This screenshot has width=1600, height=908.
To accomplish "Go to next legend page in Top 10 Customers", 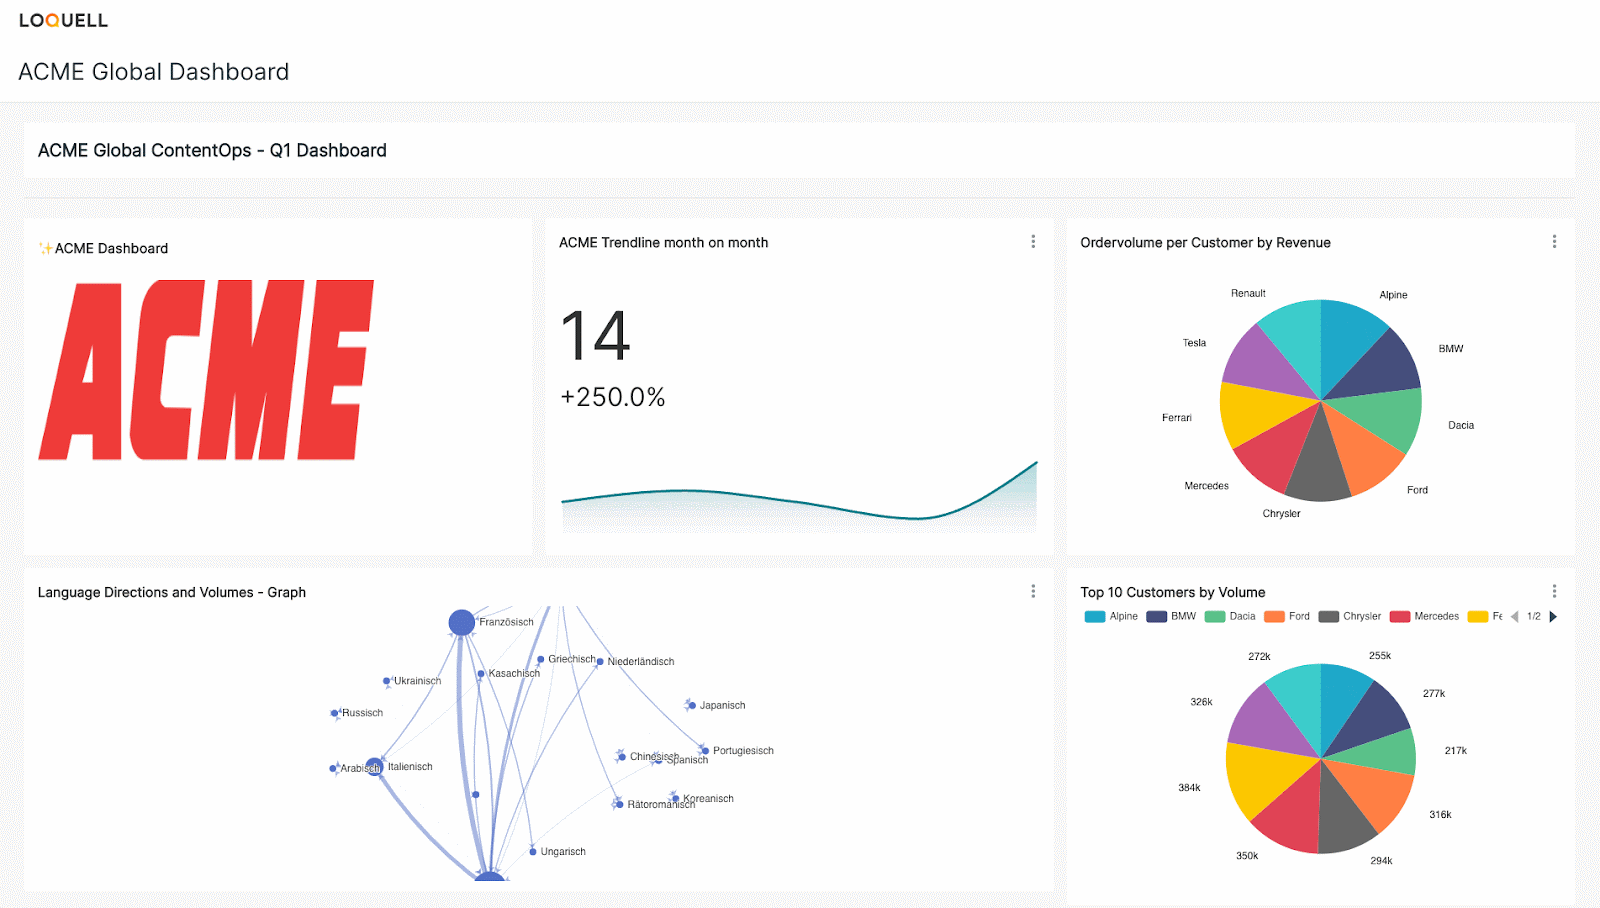I will [x=1553, y=617].
